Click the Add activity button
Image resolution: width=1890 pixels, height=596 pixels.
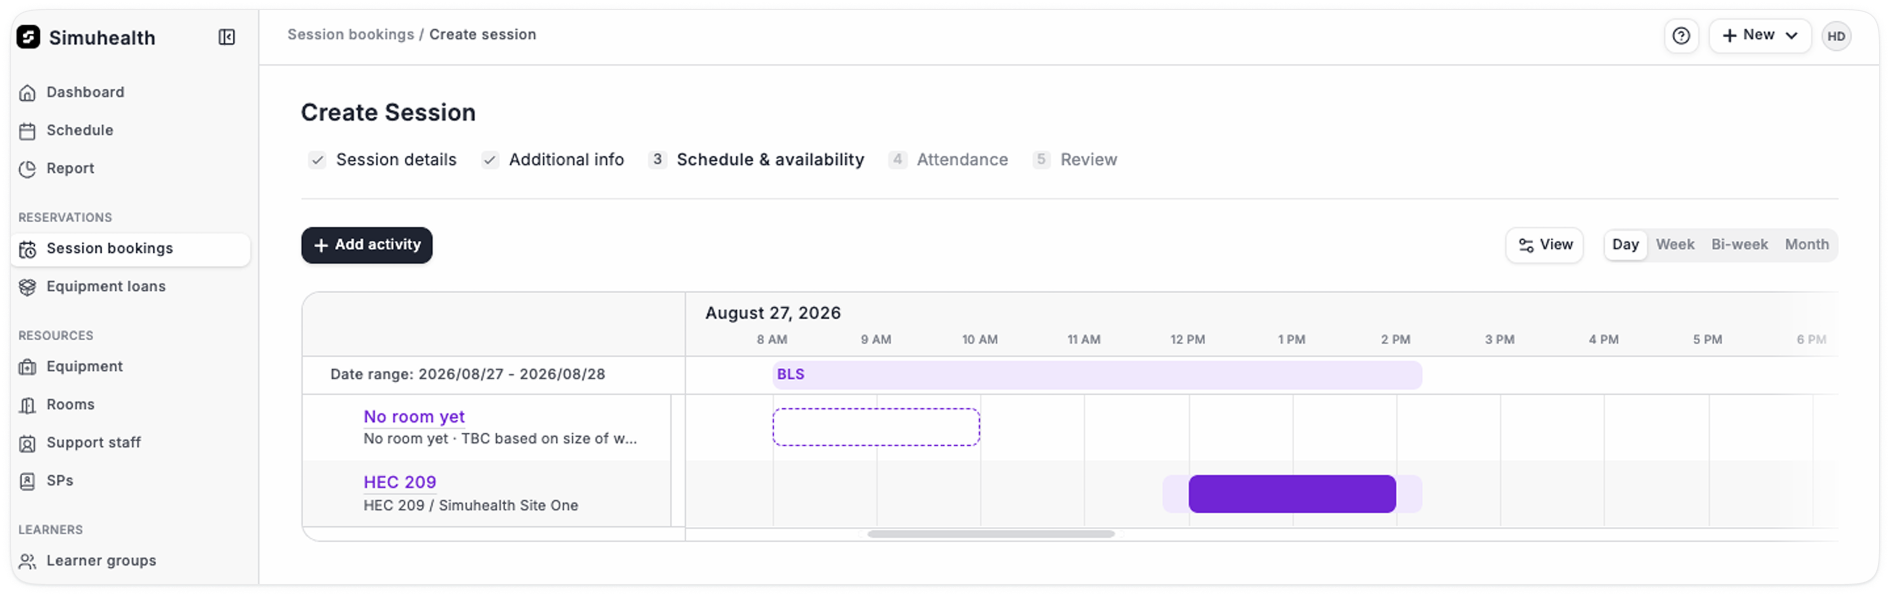[x=367, y=245]
